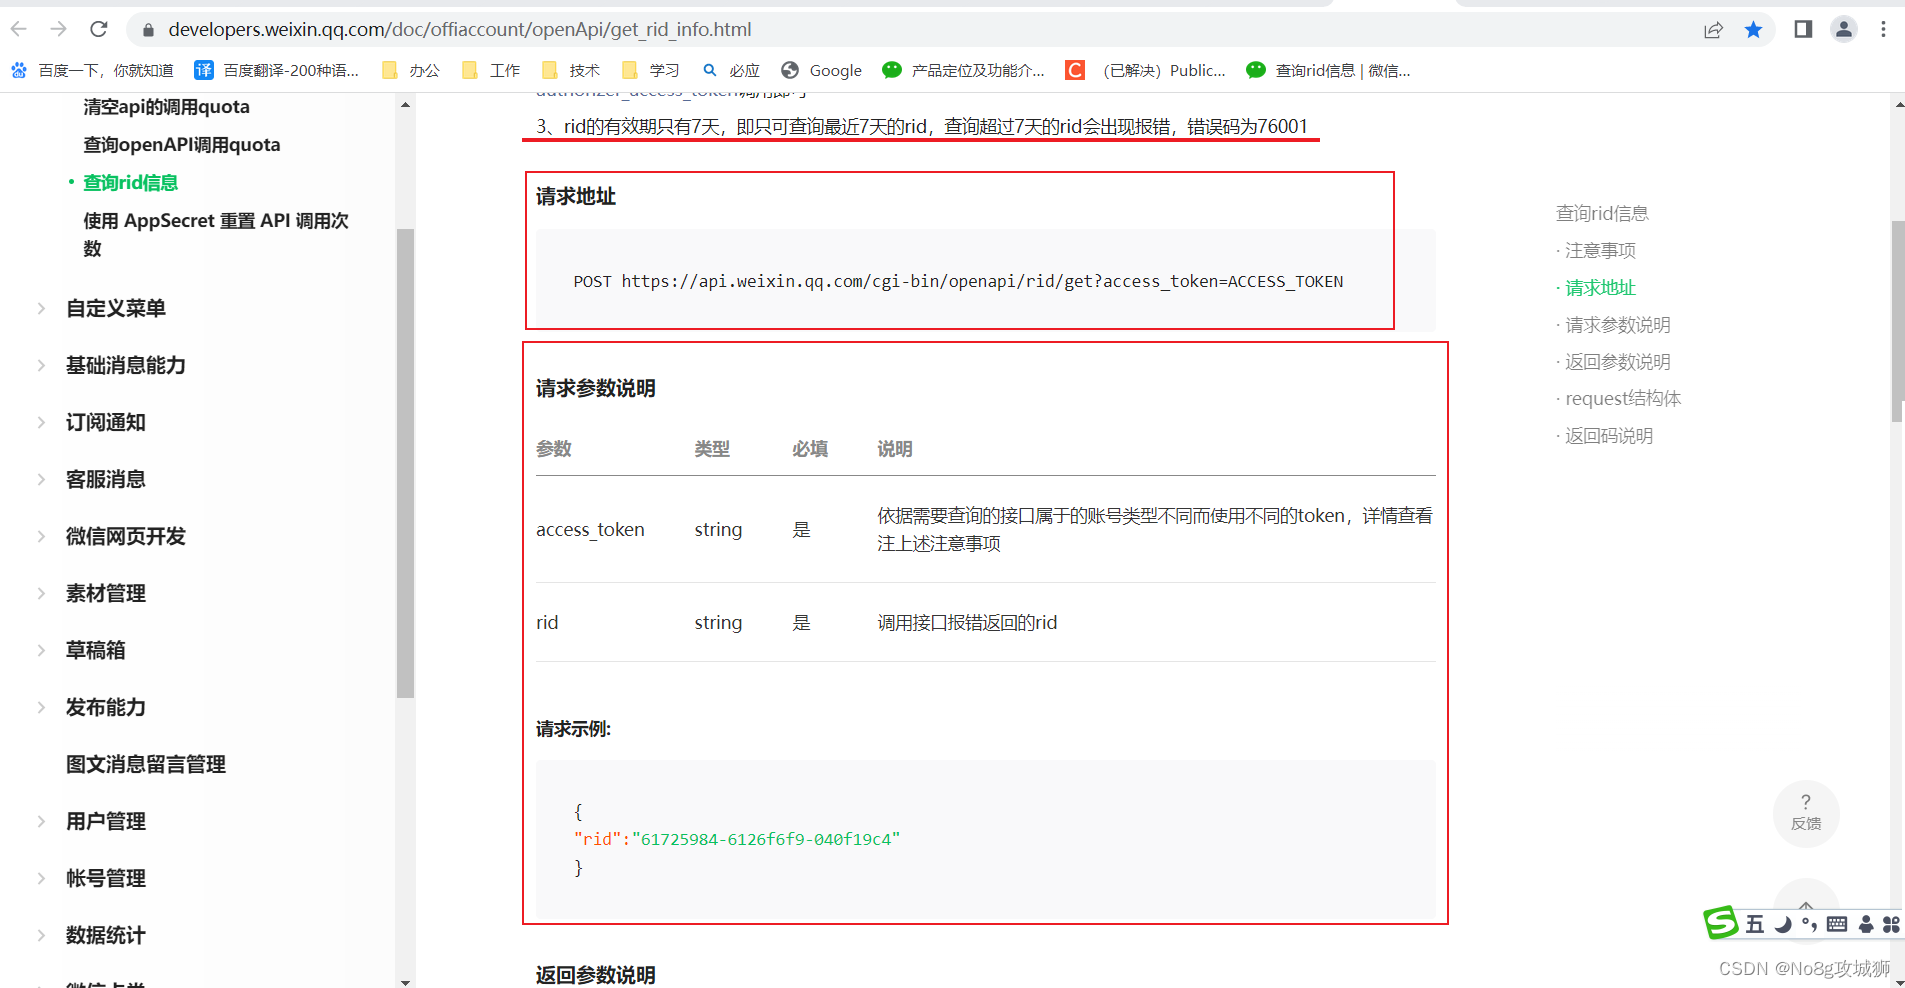Click the Sogou input method S logo
This screenshot has height=988, width=1905.
point(1721,922)
